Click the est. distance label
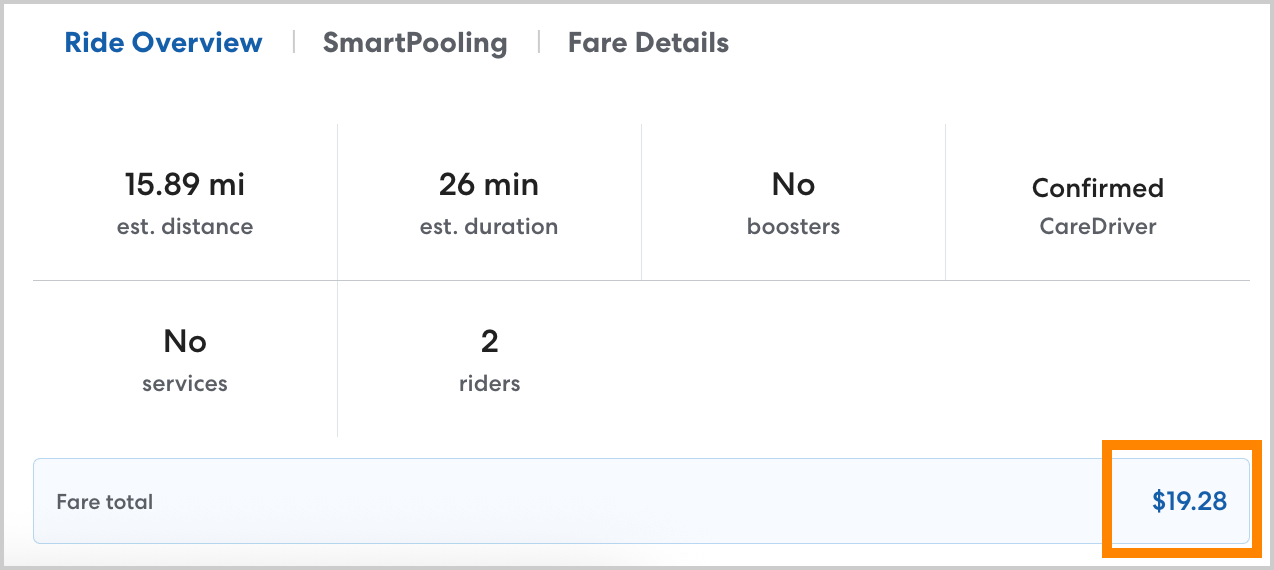 coord(185,227)
